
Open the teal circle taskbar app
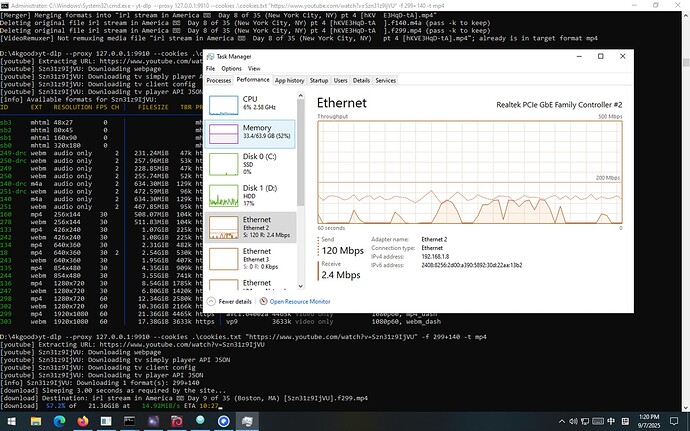click(200, 420)
